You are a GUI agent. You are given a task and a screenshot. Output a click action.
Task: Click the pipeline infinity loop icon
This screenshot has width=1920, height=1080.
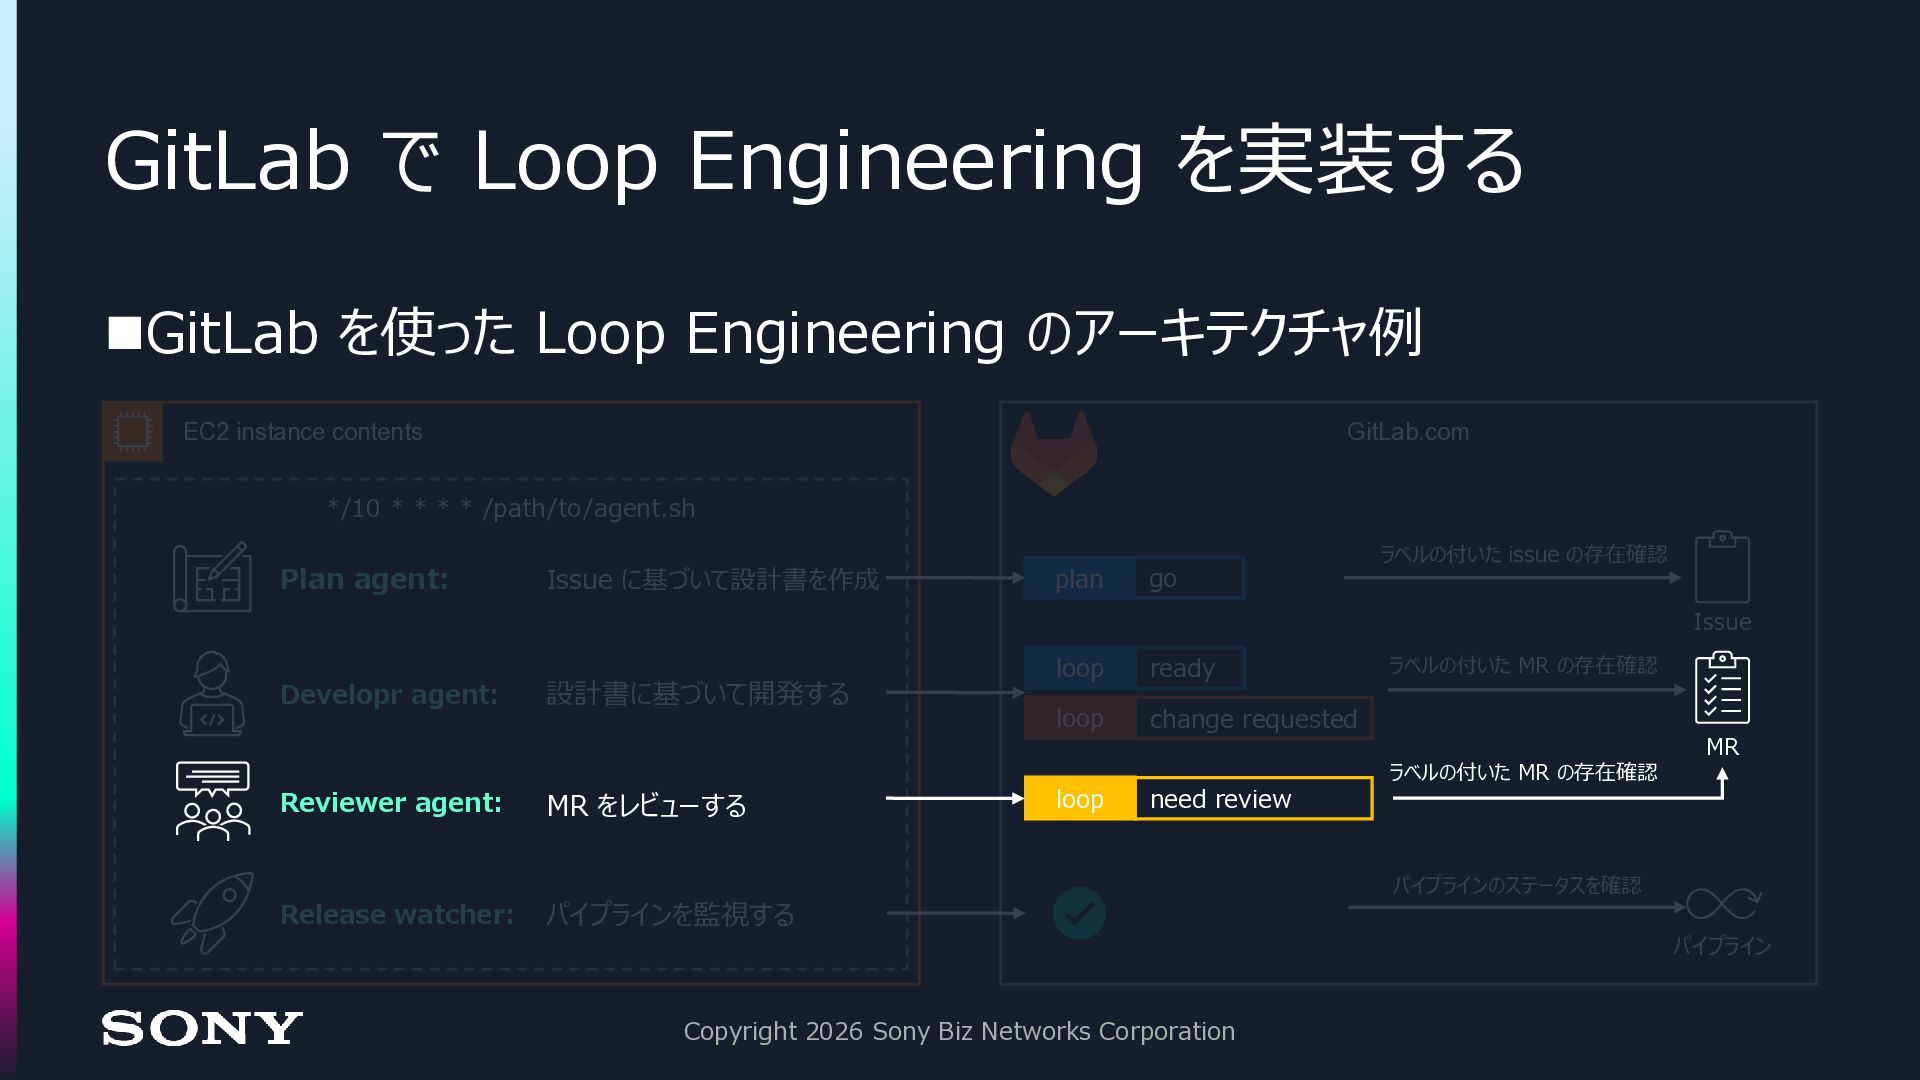point(1723,904)
